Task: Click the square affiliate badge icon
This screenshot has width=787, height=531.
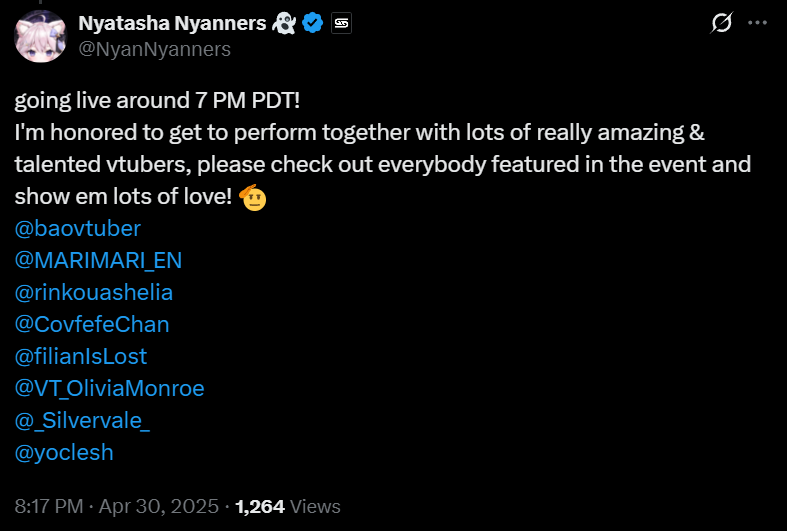Action: pos(341,24)
